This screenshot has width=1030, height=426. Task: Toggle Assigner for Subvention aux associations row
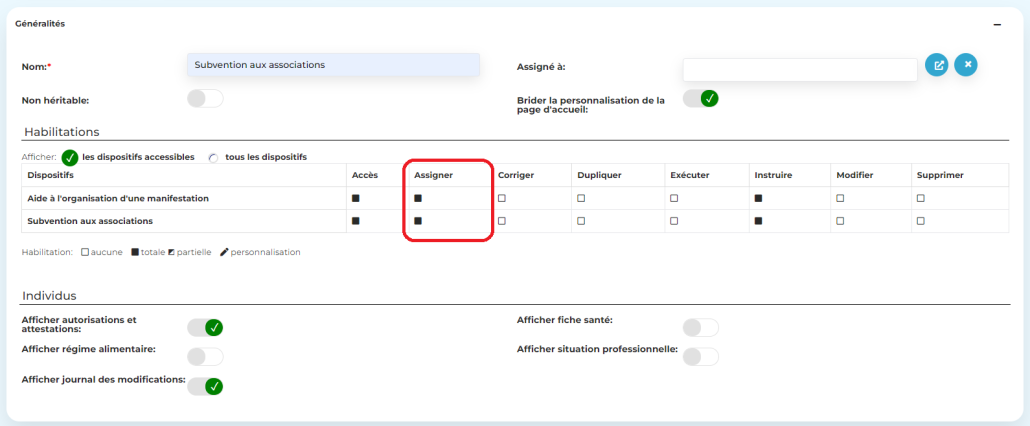click(418, 220)
